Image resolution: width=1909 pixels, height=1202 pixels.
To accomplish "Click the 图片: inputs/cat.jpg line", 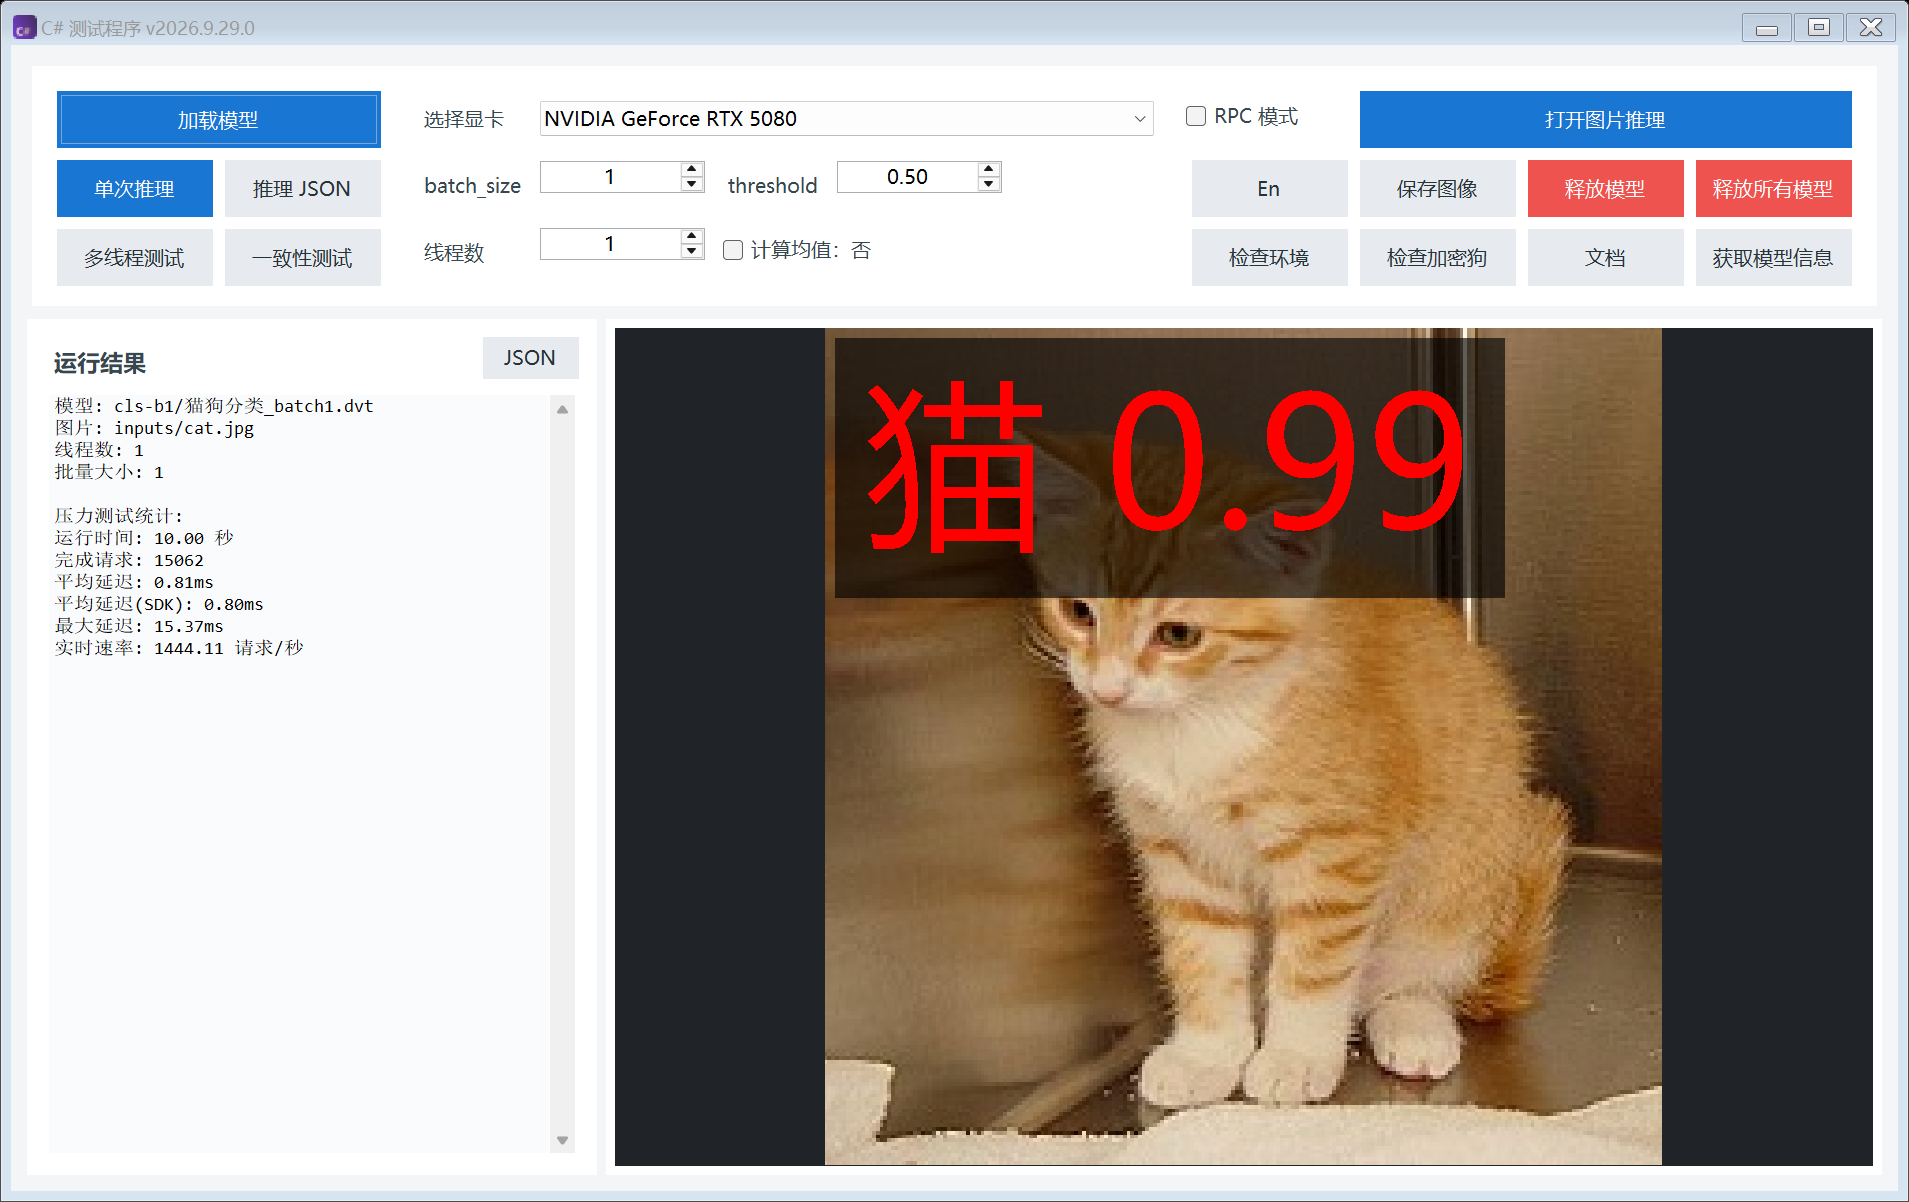I will pyautogui.click(x=154, y=428).
